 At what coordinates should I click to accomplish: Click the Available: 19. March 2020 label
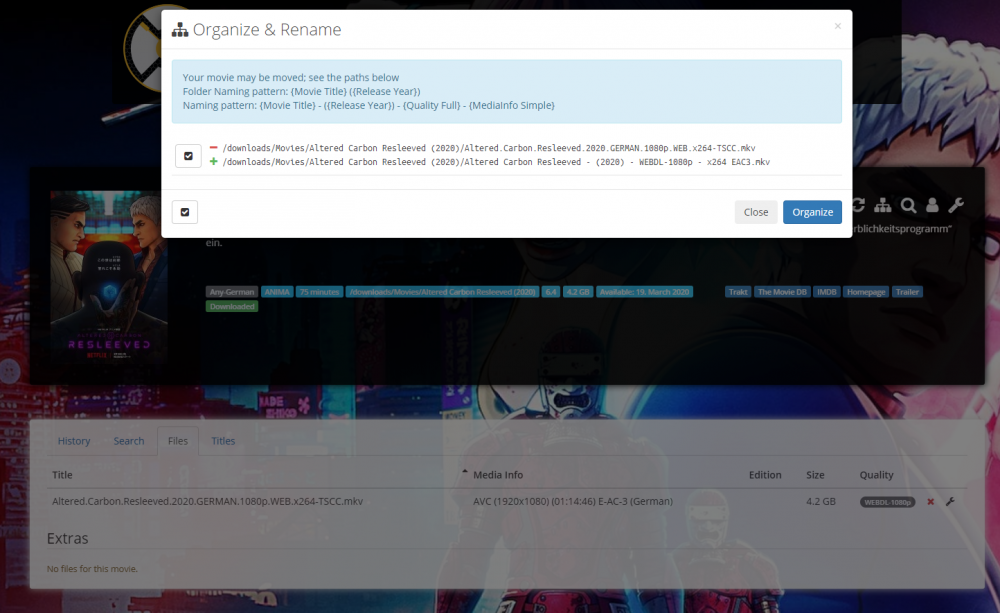click(x=644, y=292)
